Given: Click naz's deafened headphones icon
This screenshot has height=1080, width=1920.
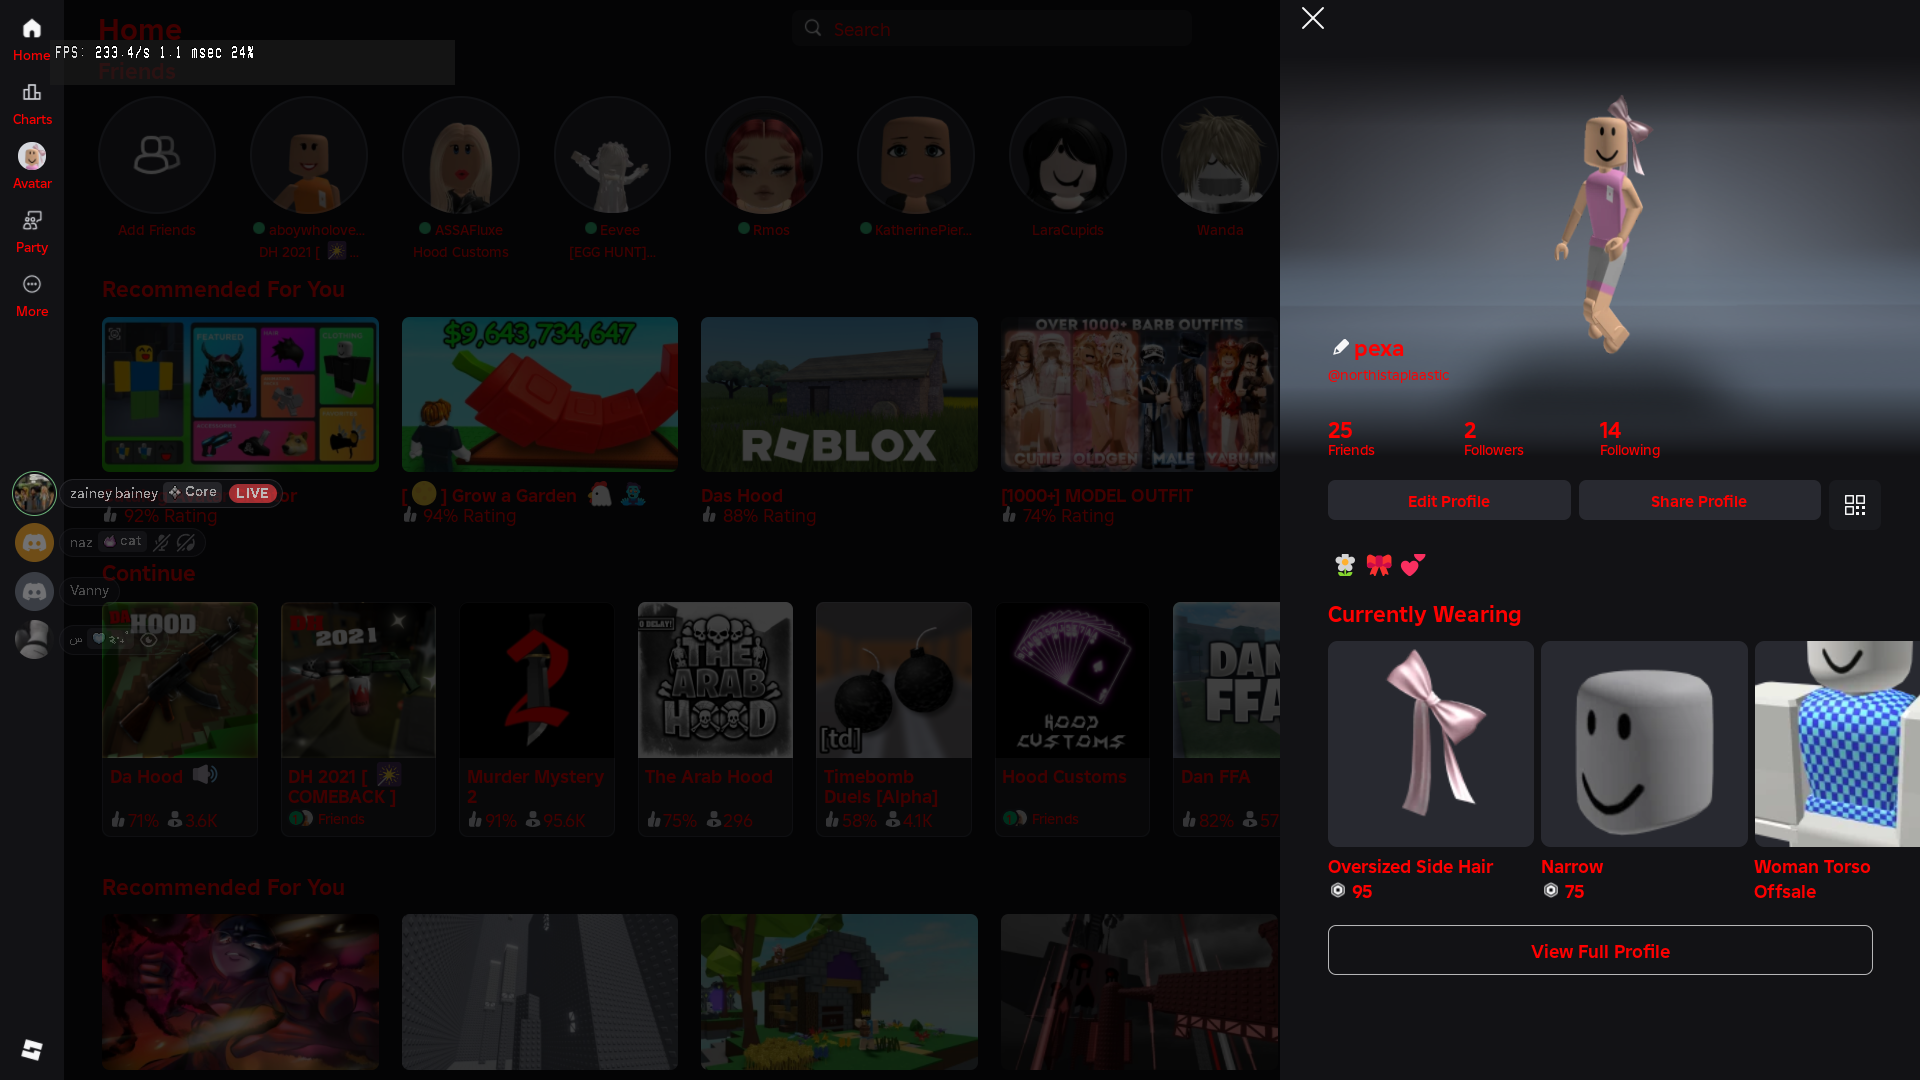Looking at the screenshot, I should click(x=186, y=542).
